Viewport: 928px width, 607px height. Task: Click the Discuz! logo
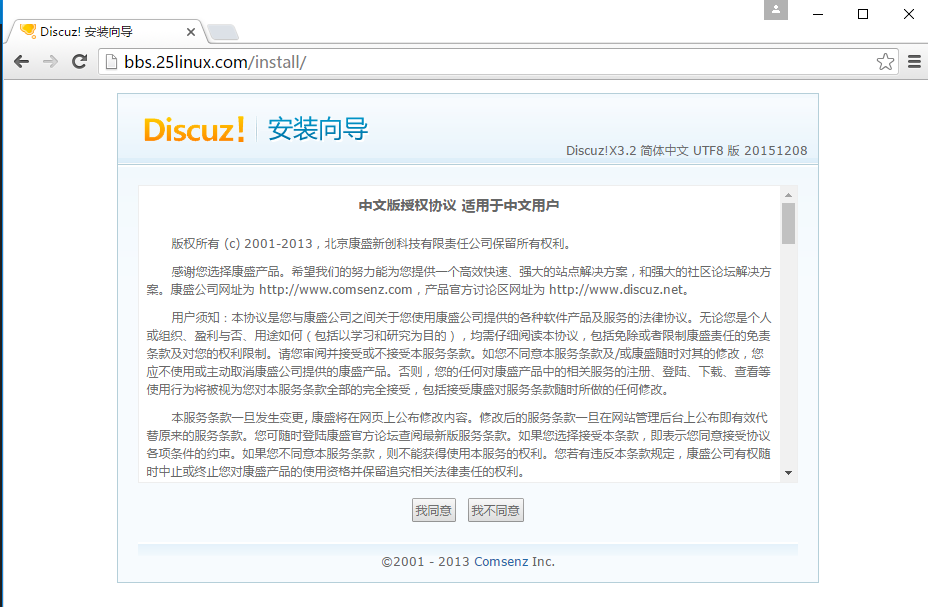click(x=194, y=129)
